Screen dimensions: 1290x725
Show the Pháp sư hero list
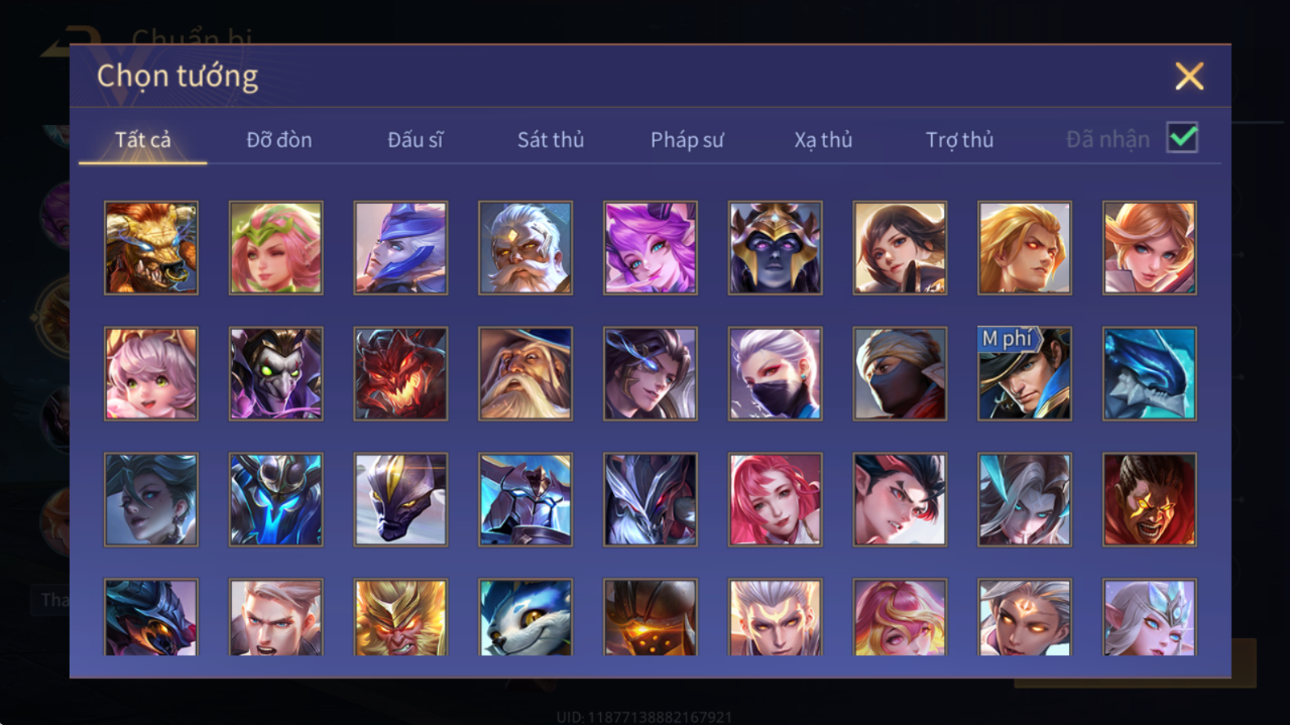687,140
